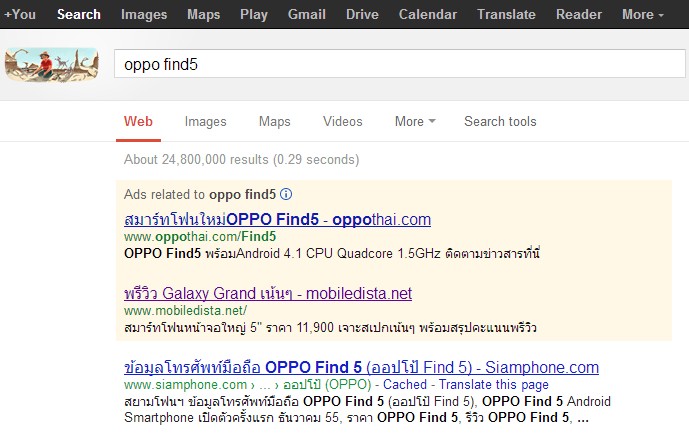Screen dimensions: 689x447
Task: Open the ads info circle icon
Action: [286, 194]
